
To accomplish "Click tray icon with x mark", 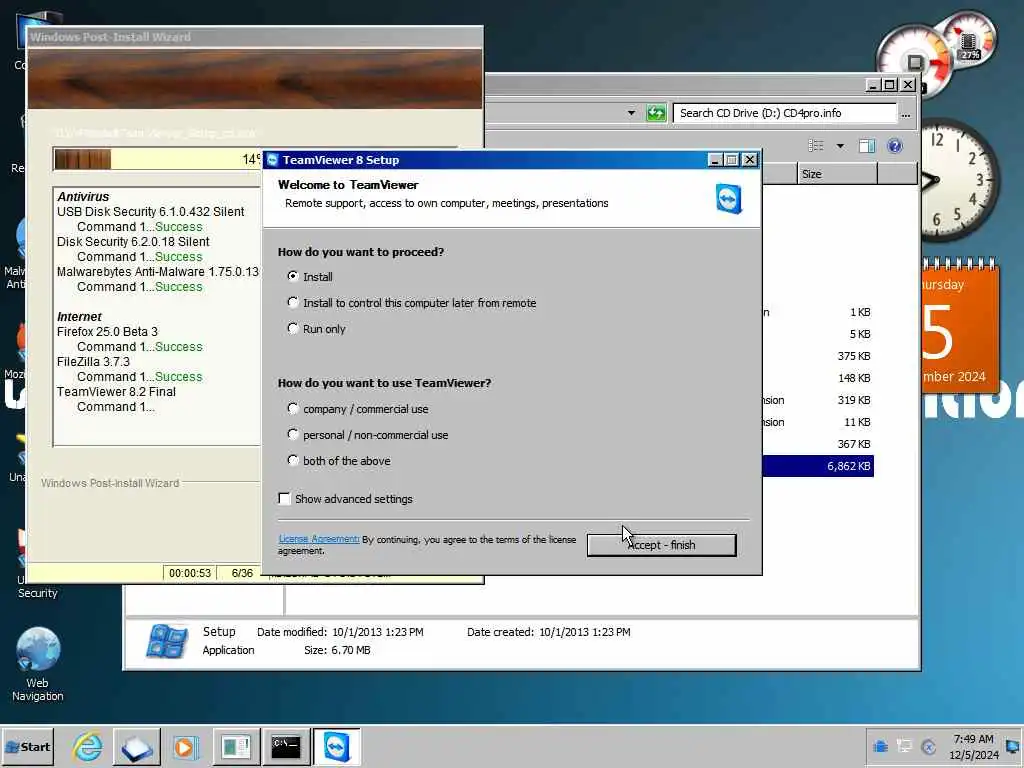I will coord(928,746).
